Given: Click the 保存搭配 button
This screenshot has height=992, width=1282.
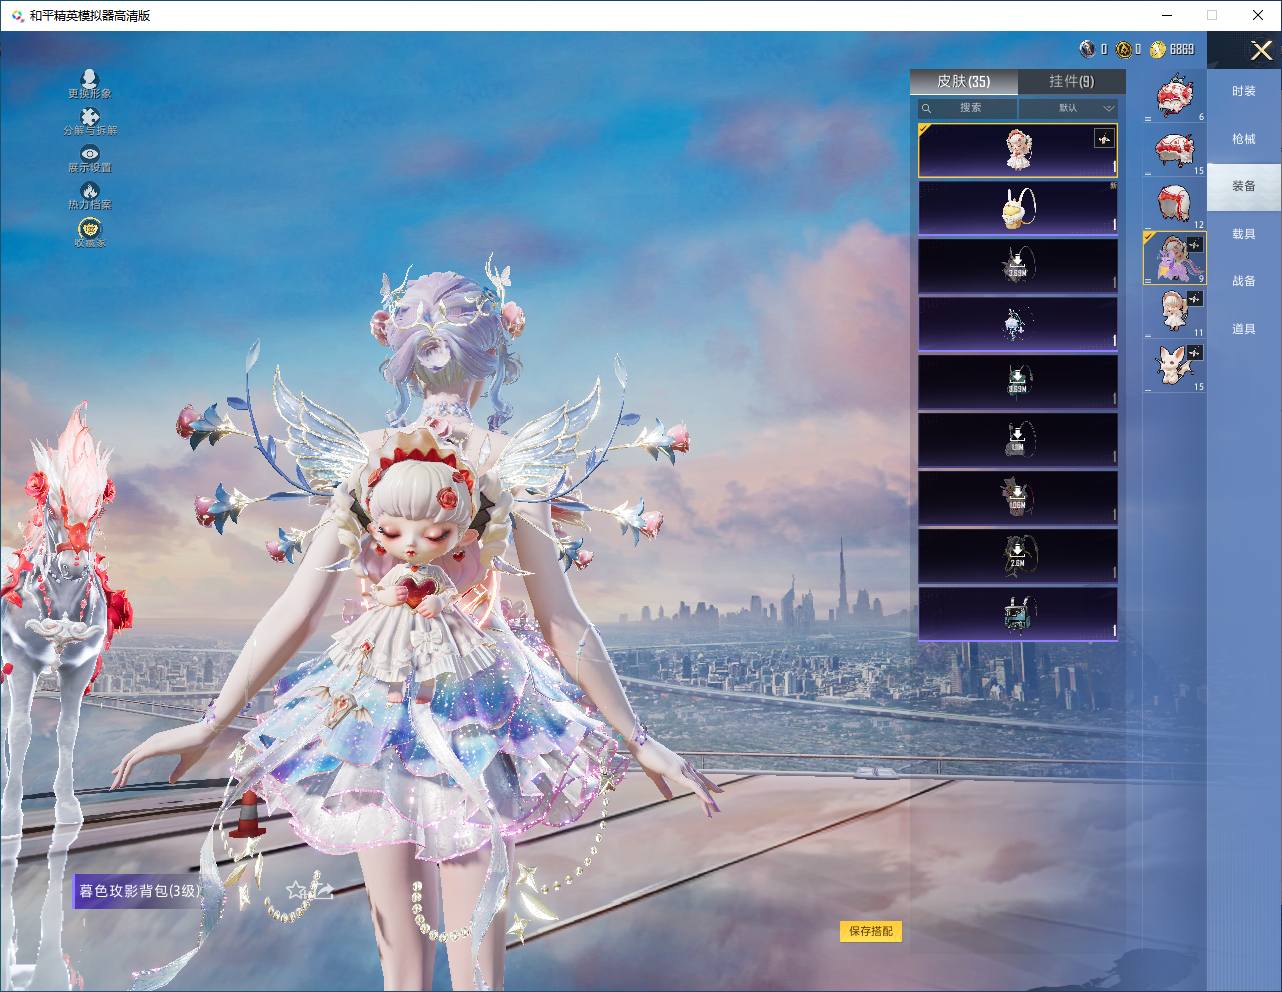Looking at the screenshot, I should 871,931.
